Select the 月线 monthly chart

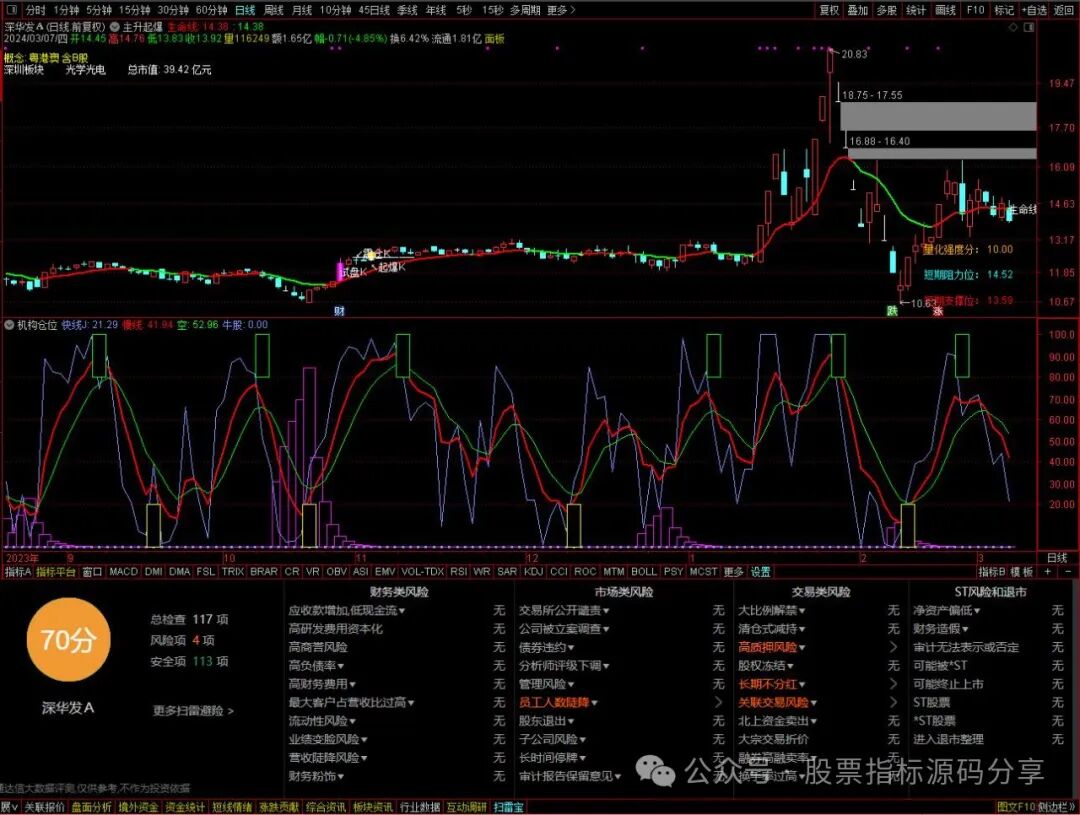(x=302, y=10)
